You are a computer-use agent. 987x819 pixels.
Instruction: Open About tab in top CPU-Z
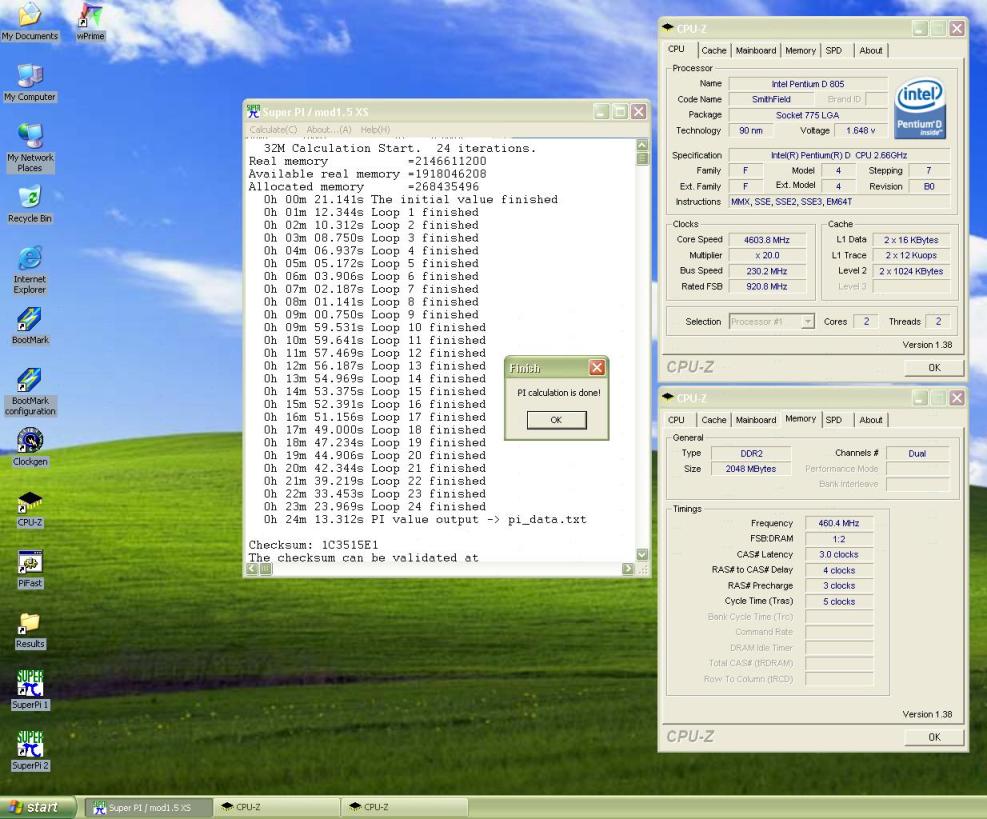pyautogui.click(x=871, y=50)
